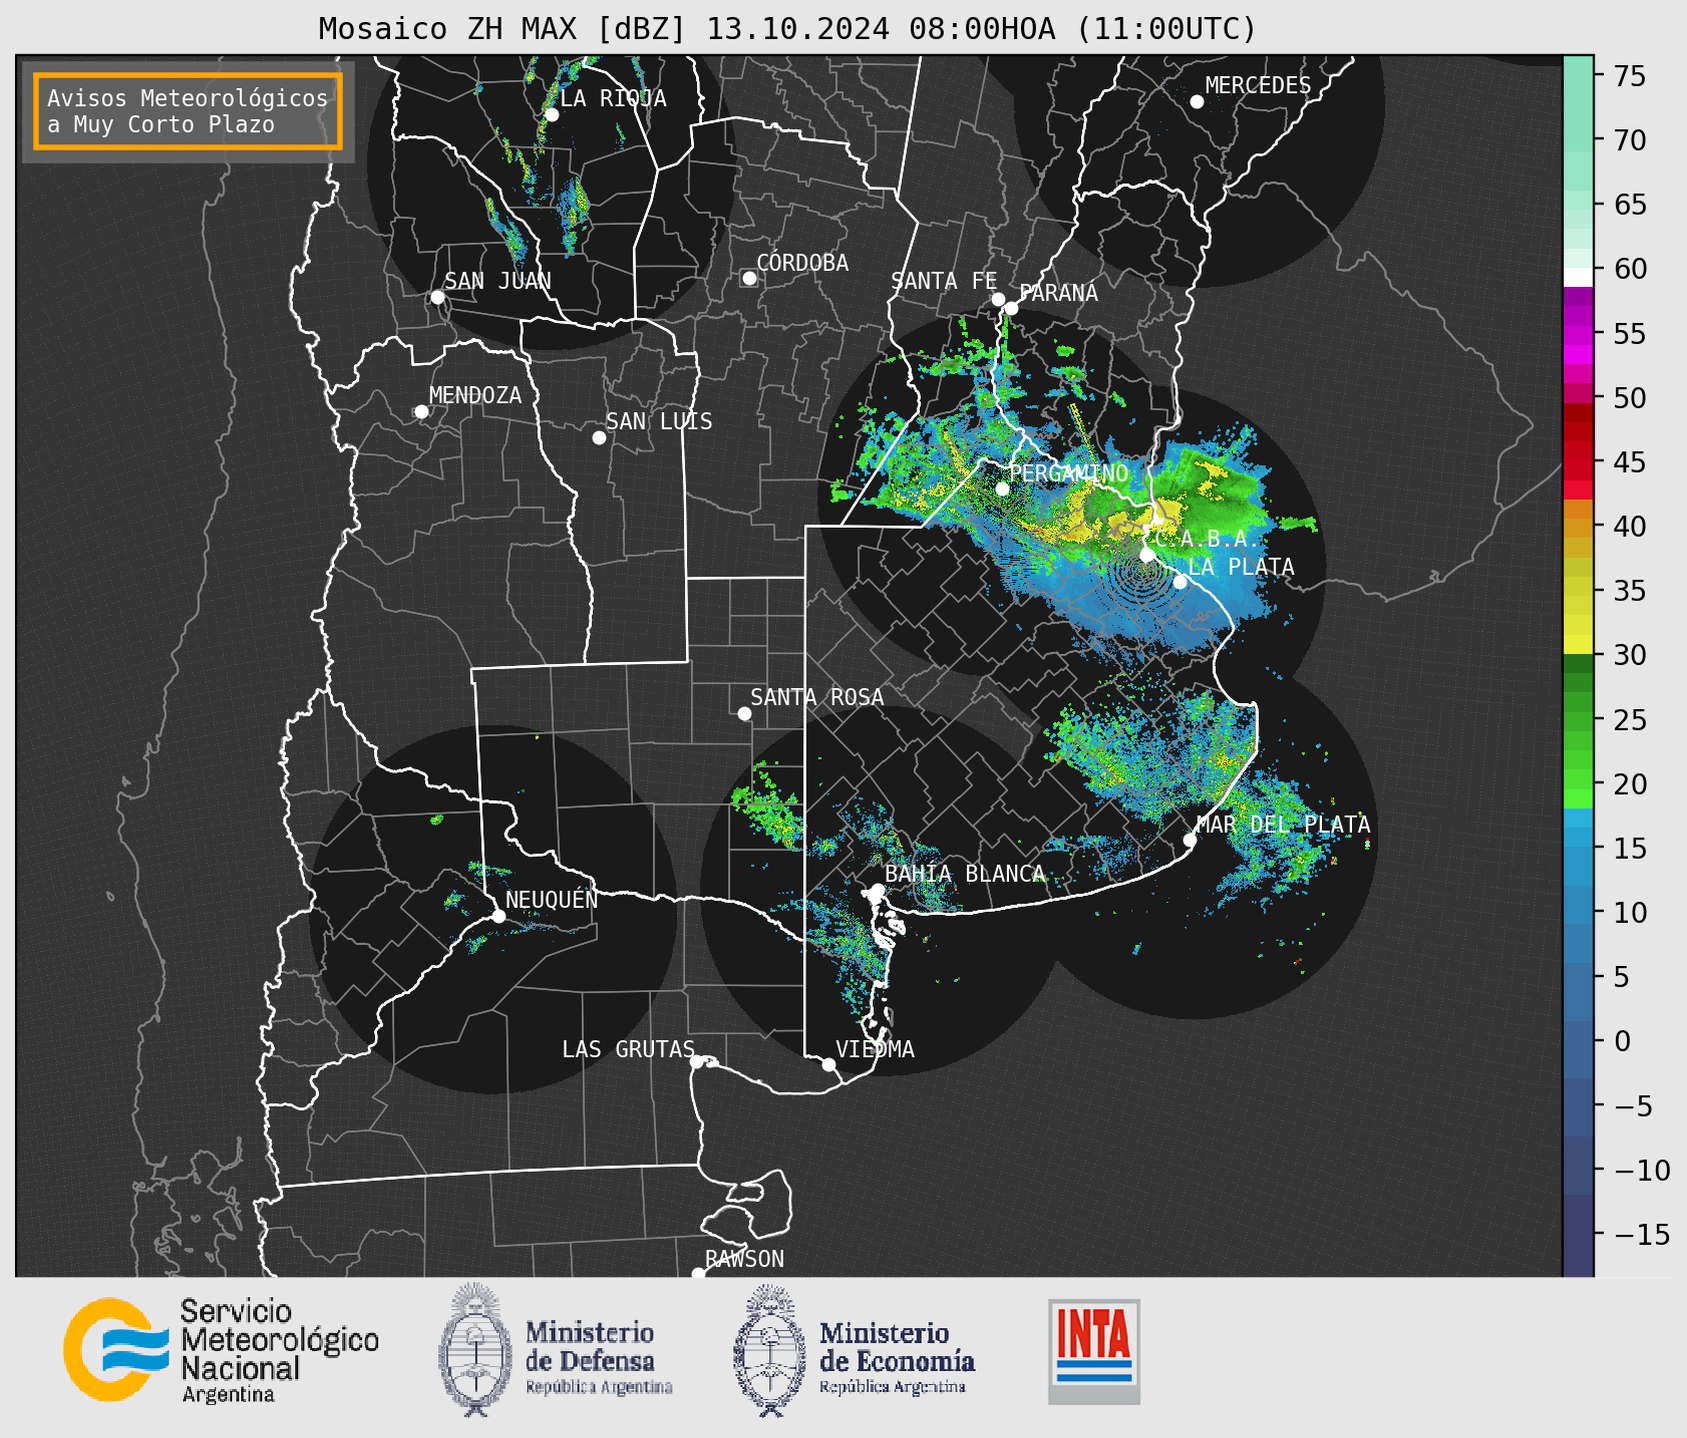
Task: Click the Ministerio de Economía emblem
Action: (769, 1350)
